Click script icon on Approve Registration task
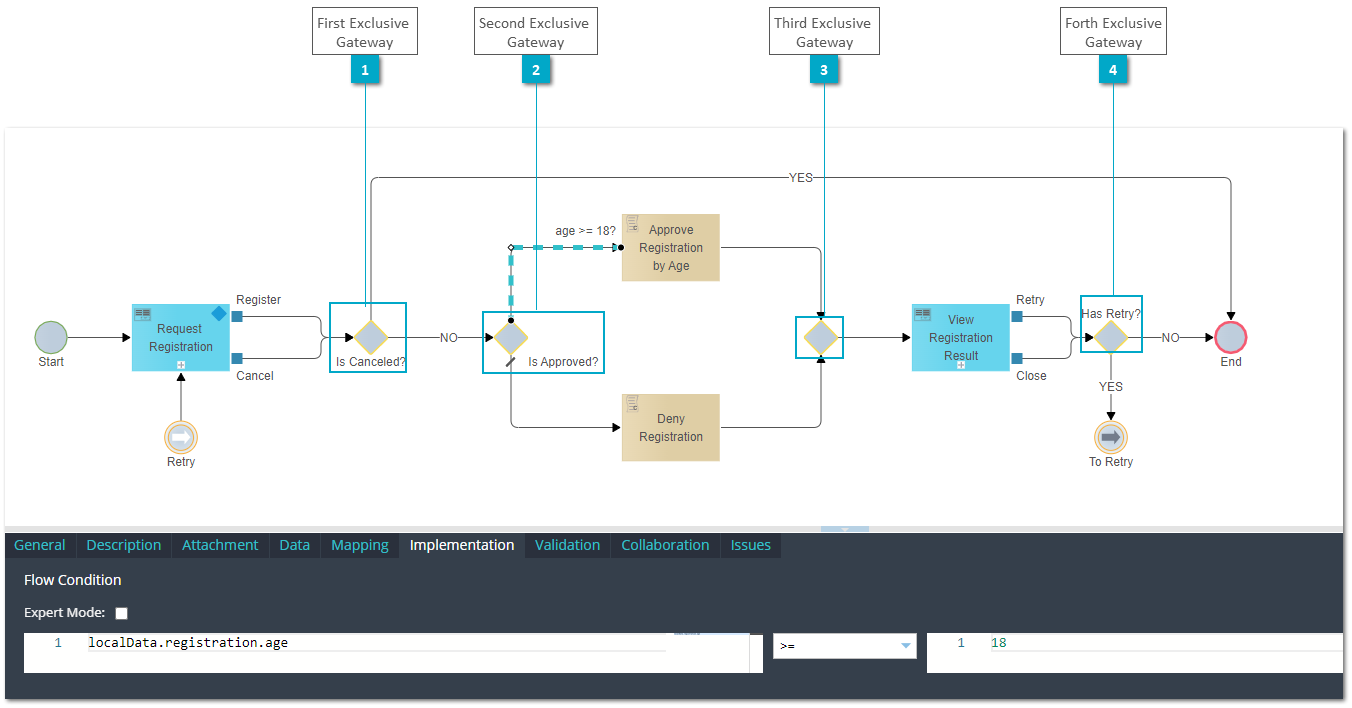The image size is (1352, 708). tap(632, 223)
